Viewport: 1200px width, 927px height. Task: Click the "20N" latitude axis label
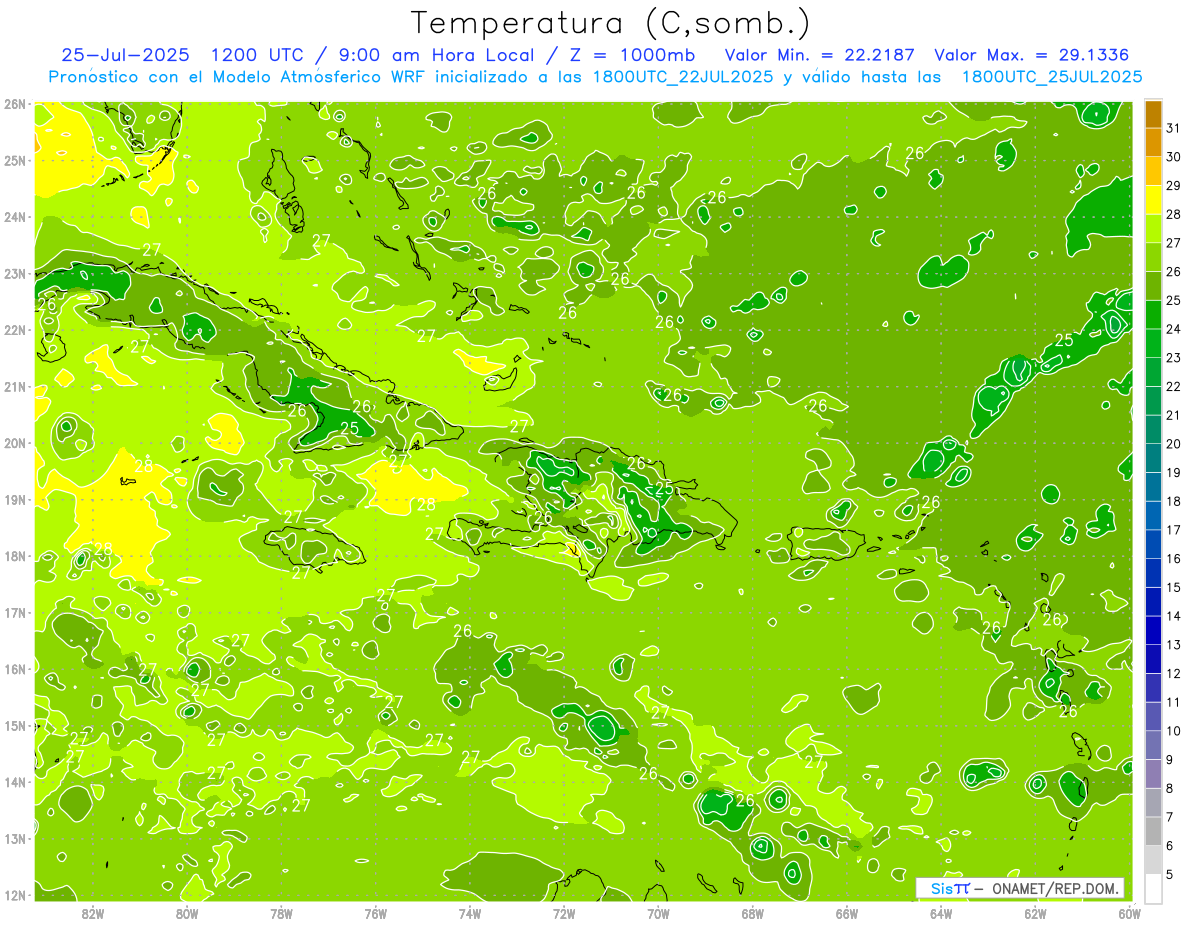(x=14, y=443)
